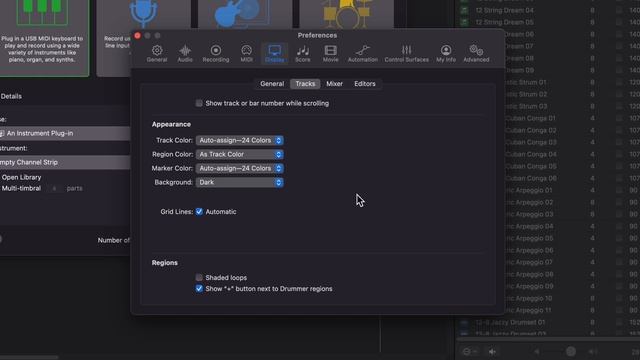This screenshot has height=360, width=640.
Task: Click the Multi-timbral parts number field
Action: point(54,188)
